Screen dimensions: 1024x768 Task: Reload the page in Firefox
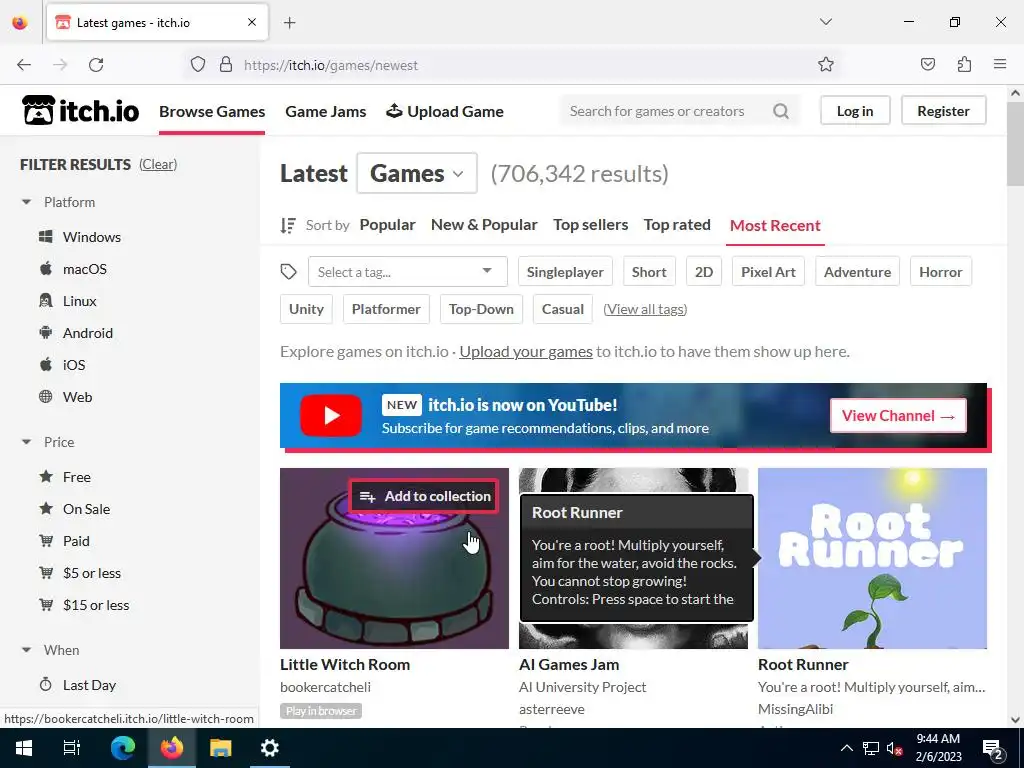pyautogui.click(x=96, y=65)
